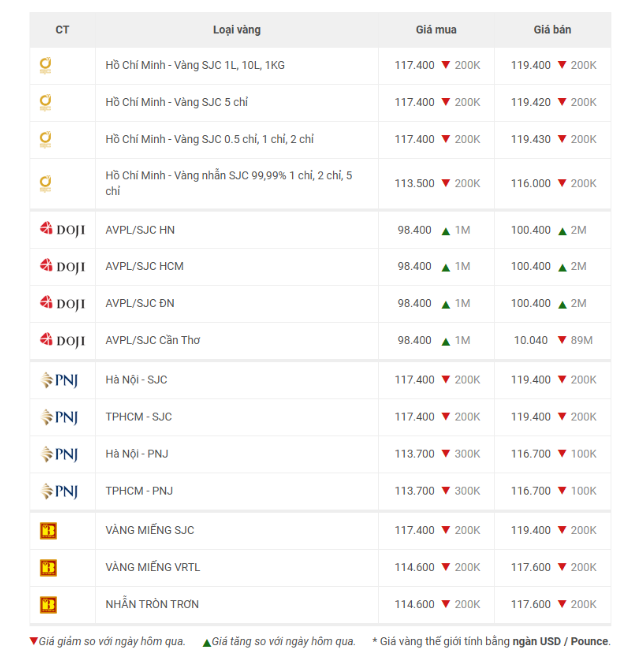This screenshot has height=668, width=638.
Task: Click sell price 119.430 for Vàng SJC 0.5 chỉ
Action: click(x=531, y=139)
